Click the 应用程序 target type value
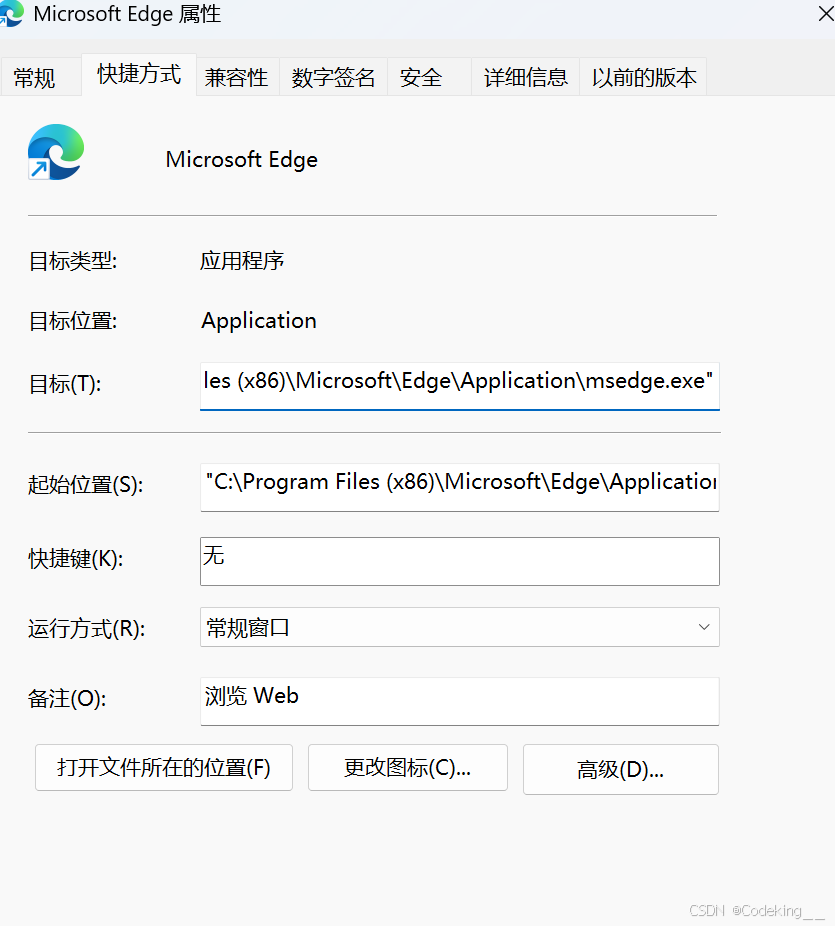Viewport: 835px width, 926px height. [242, 260]
